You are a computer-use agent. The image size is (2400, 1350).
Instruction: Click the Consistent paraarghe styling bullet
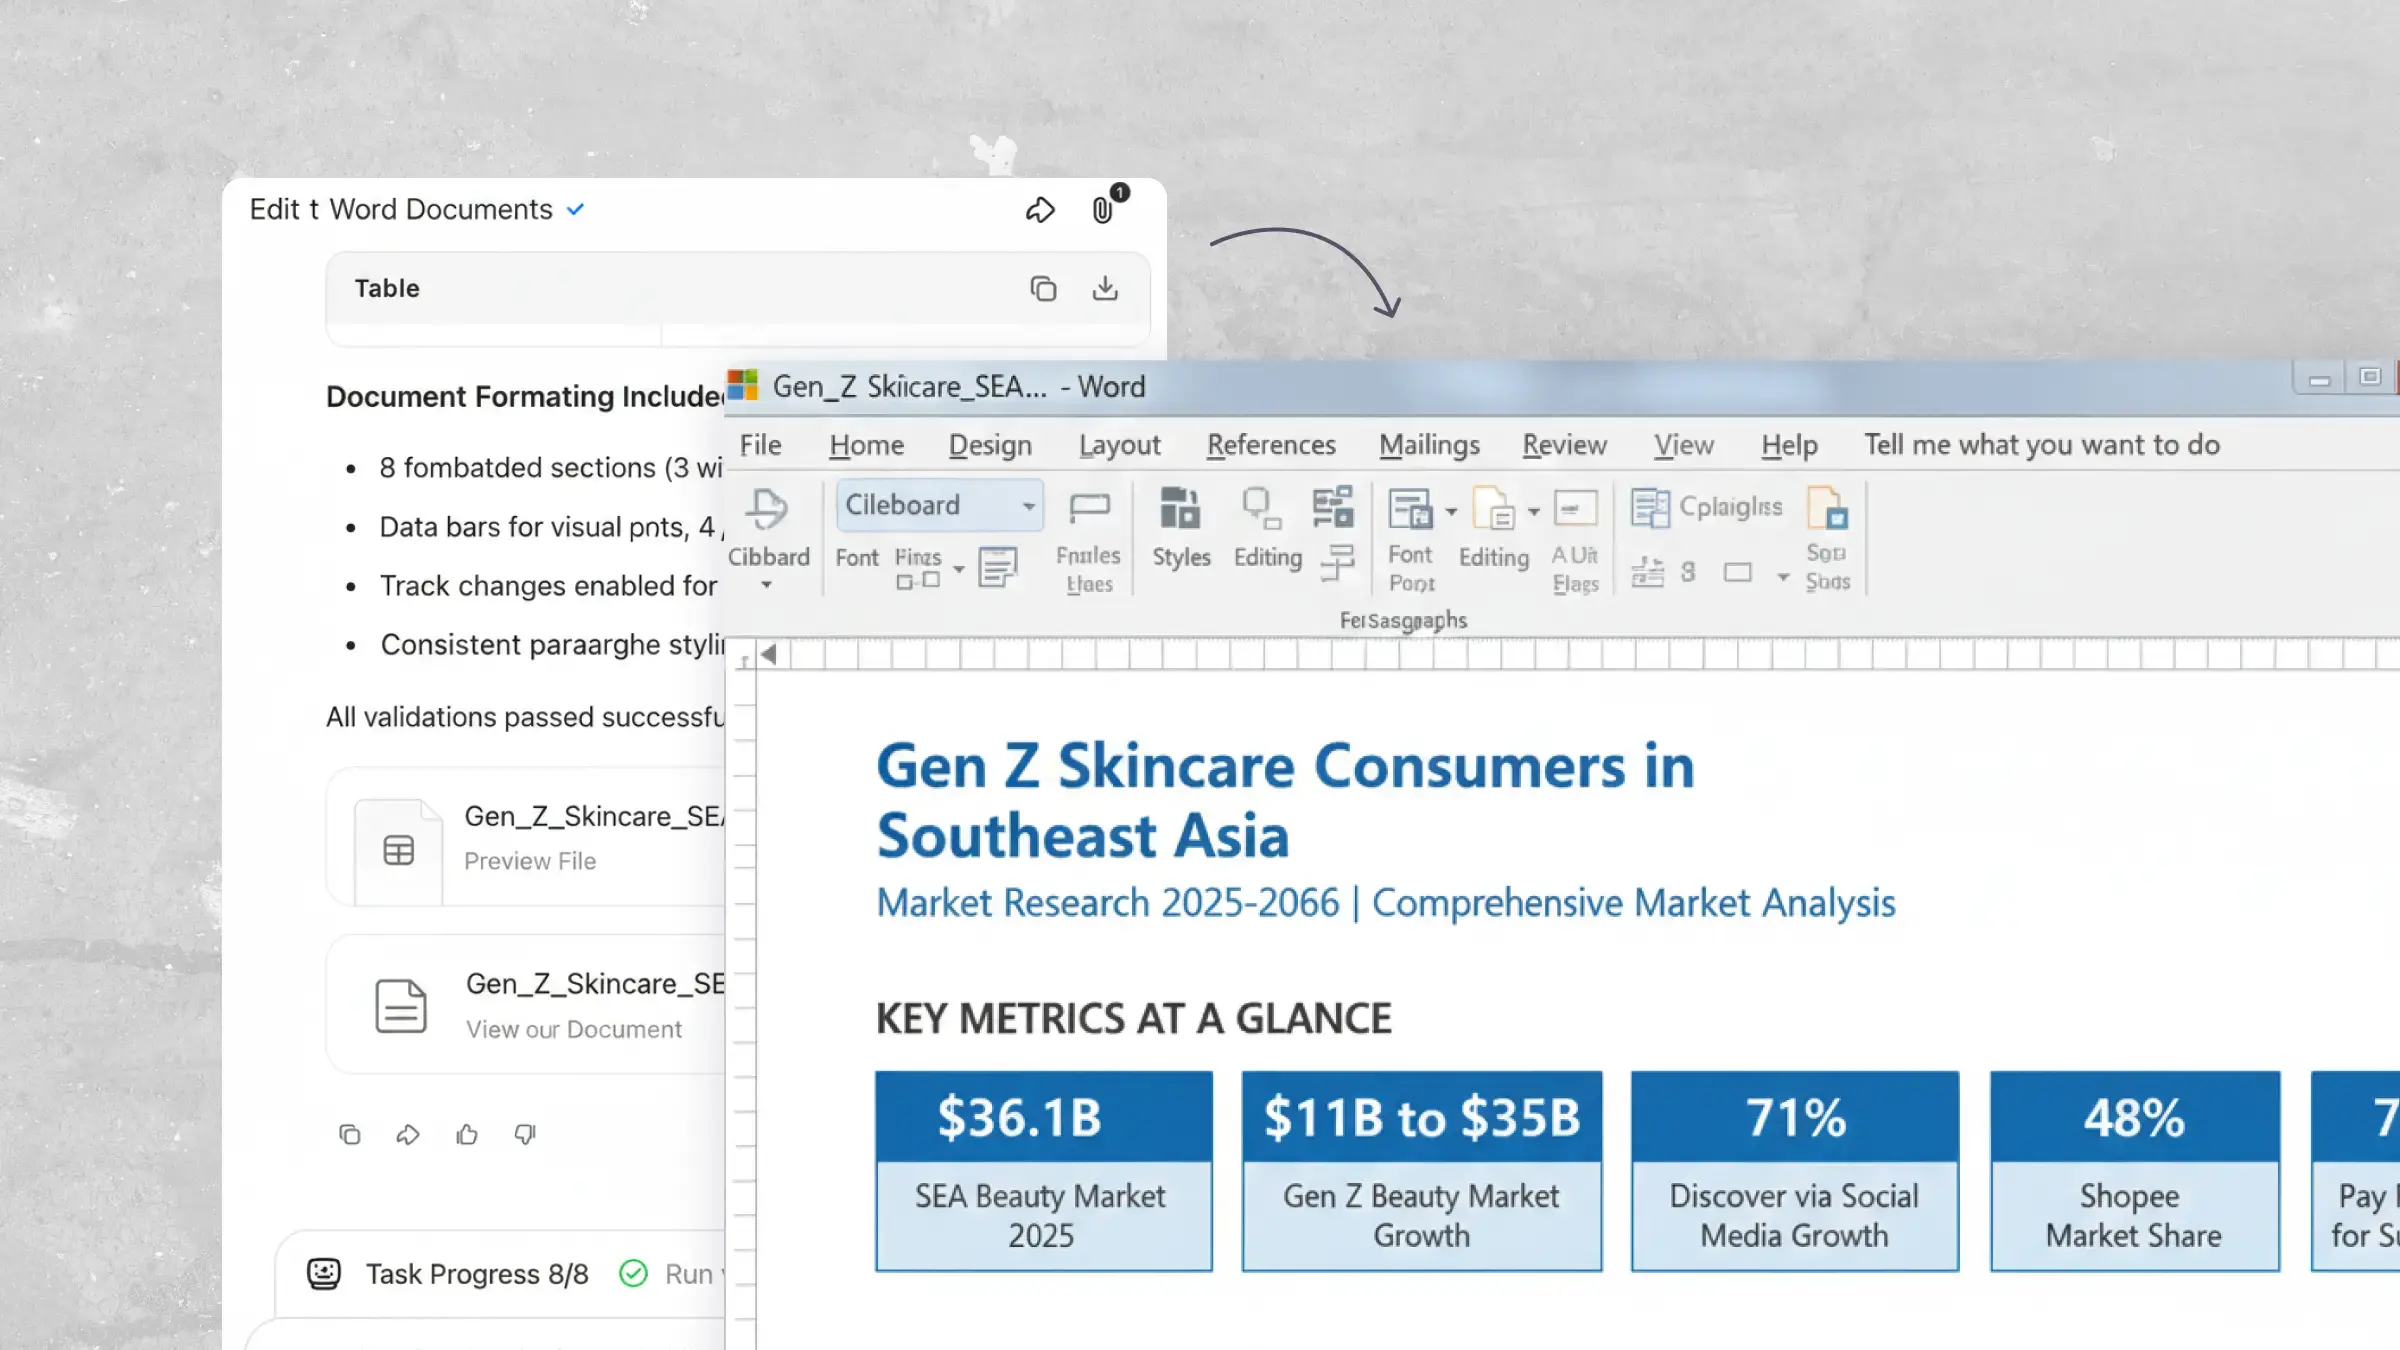553,645
